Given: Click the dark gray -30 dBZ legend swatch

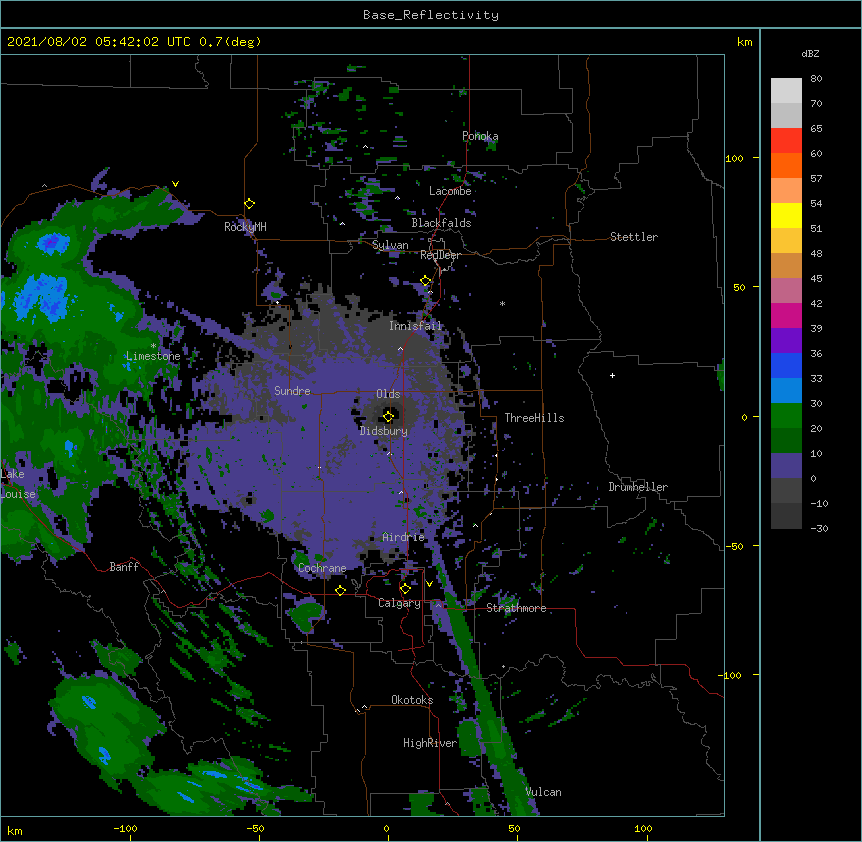Looking at the screenshot, I should (x=786, y=516).
